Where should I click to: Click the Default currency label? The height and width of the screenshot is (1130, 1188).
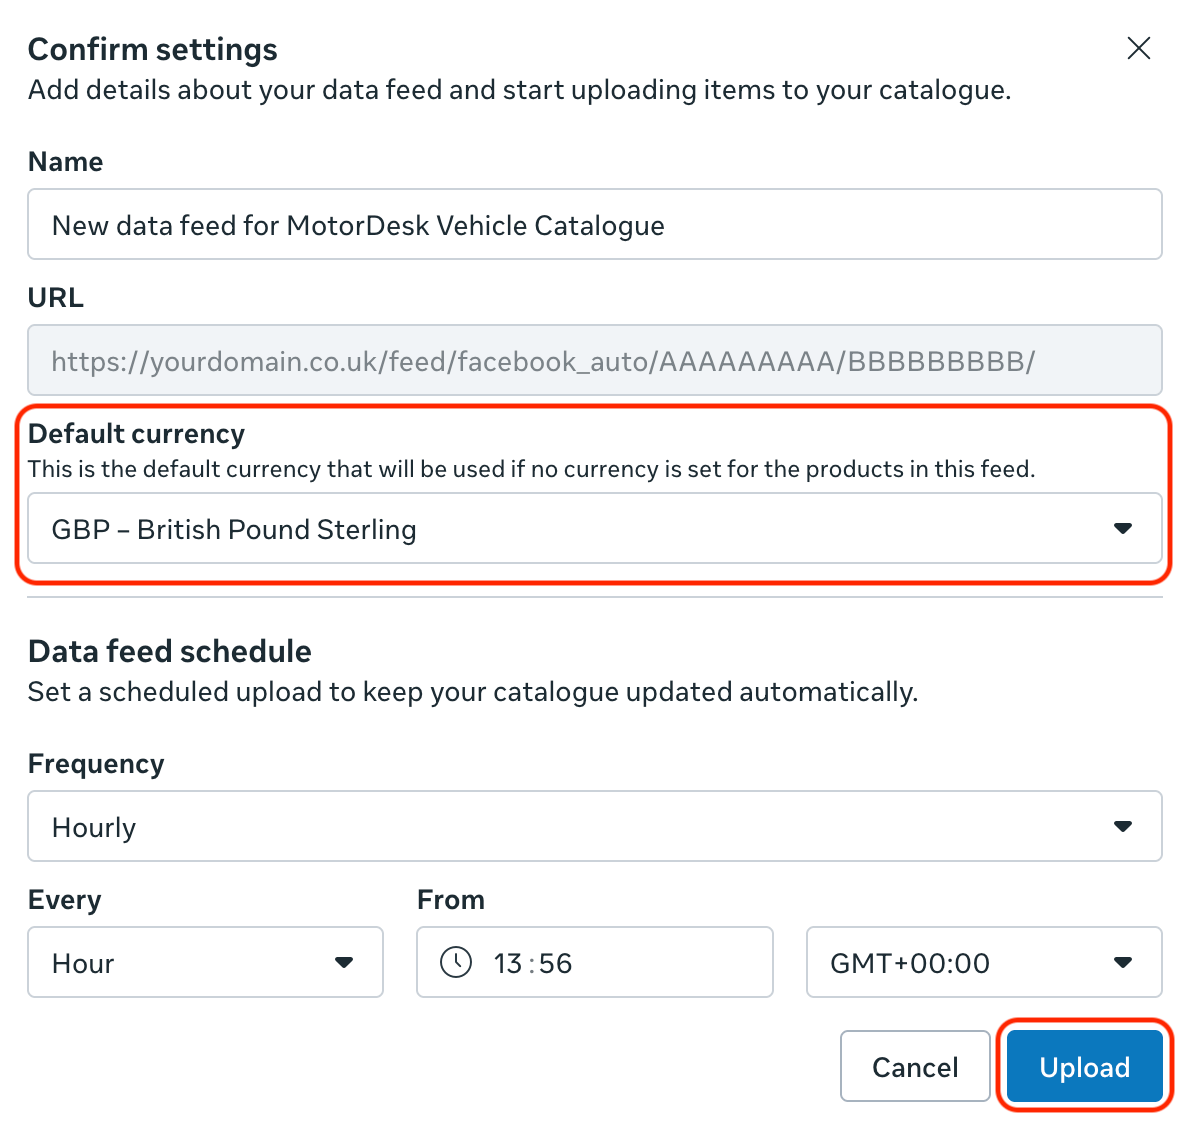tap(136, 434)
